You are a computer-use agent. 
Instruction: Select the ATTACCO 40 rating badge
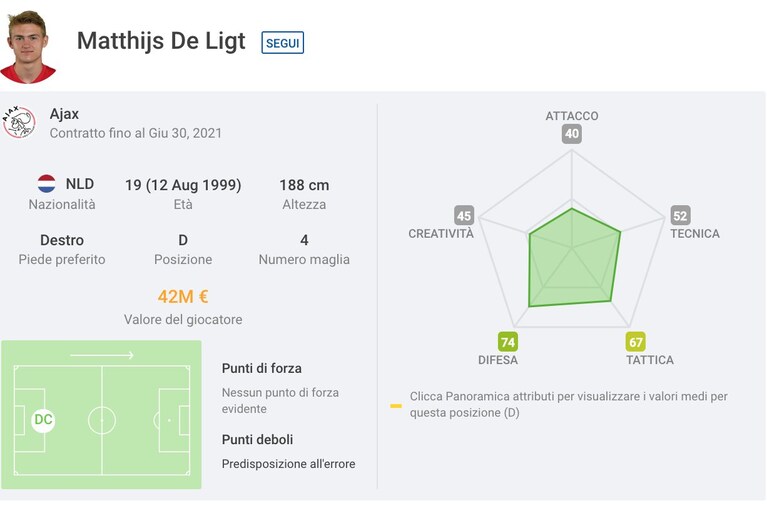(571, 134)
